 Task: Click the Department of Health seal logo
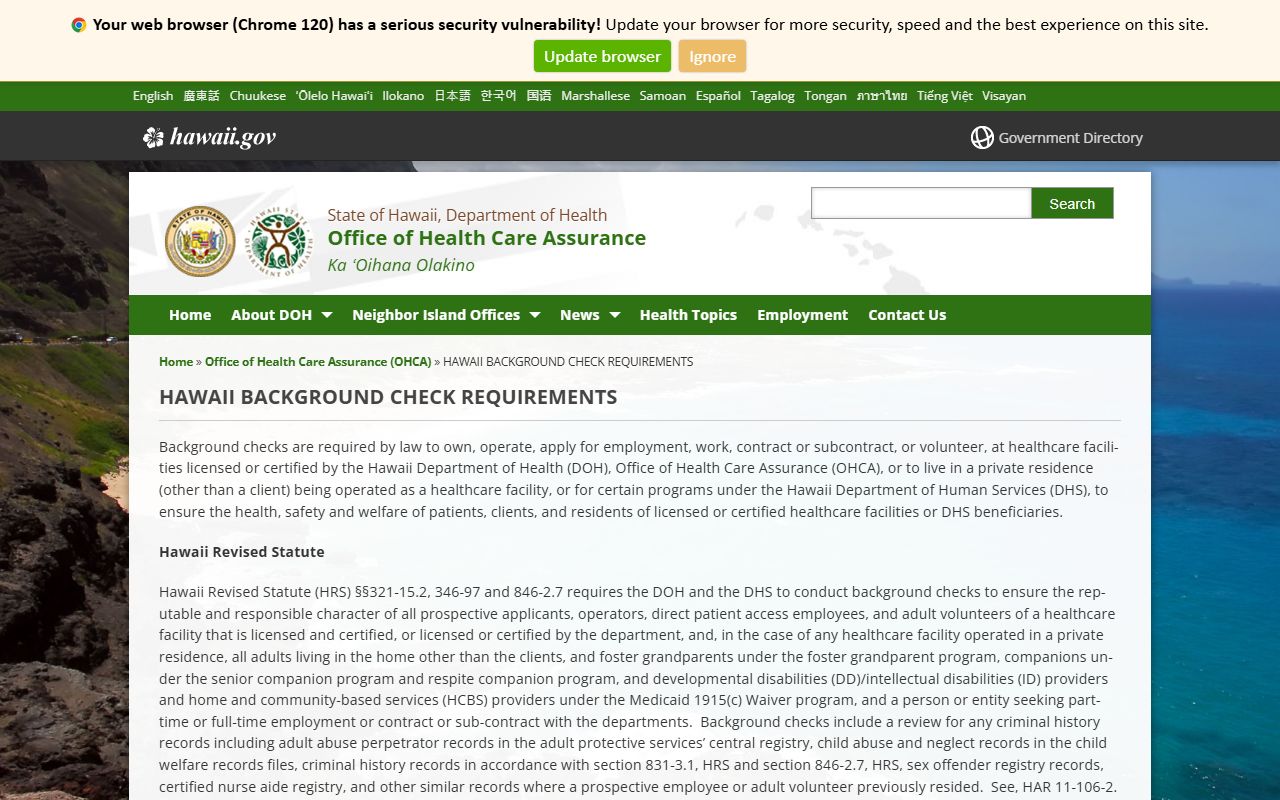[279, 241]
